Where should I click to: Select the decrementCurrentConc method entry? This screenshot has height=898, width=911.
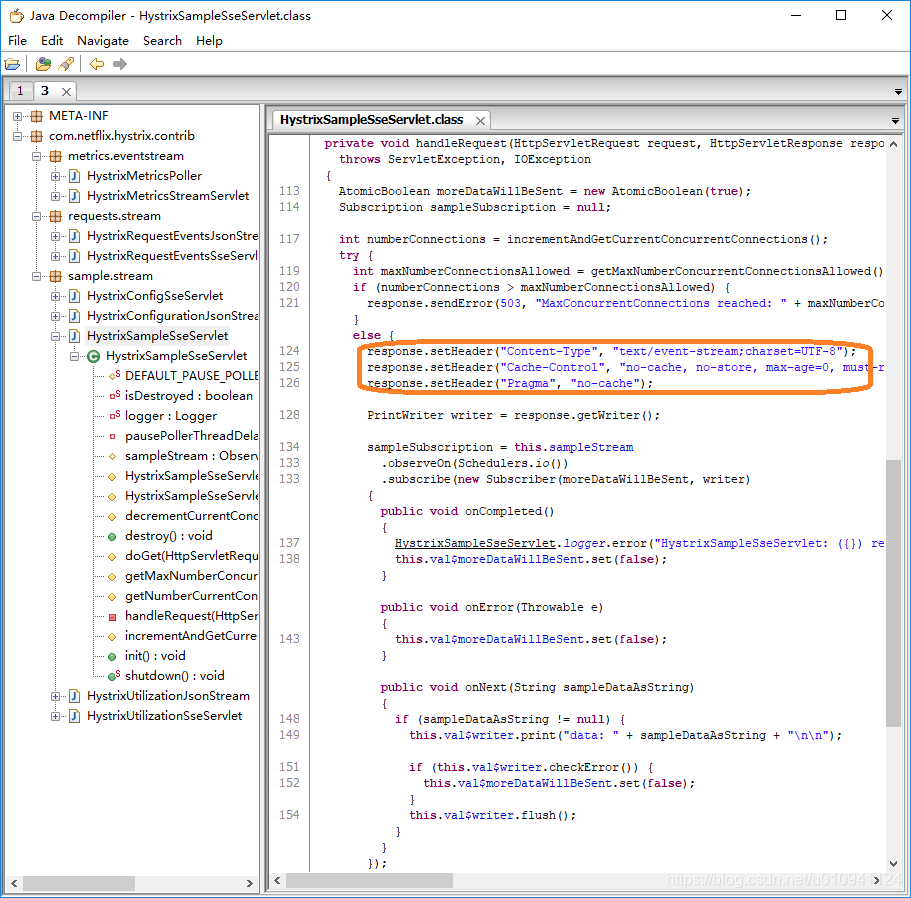tap(191, 516)
